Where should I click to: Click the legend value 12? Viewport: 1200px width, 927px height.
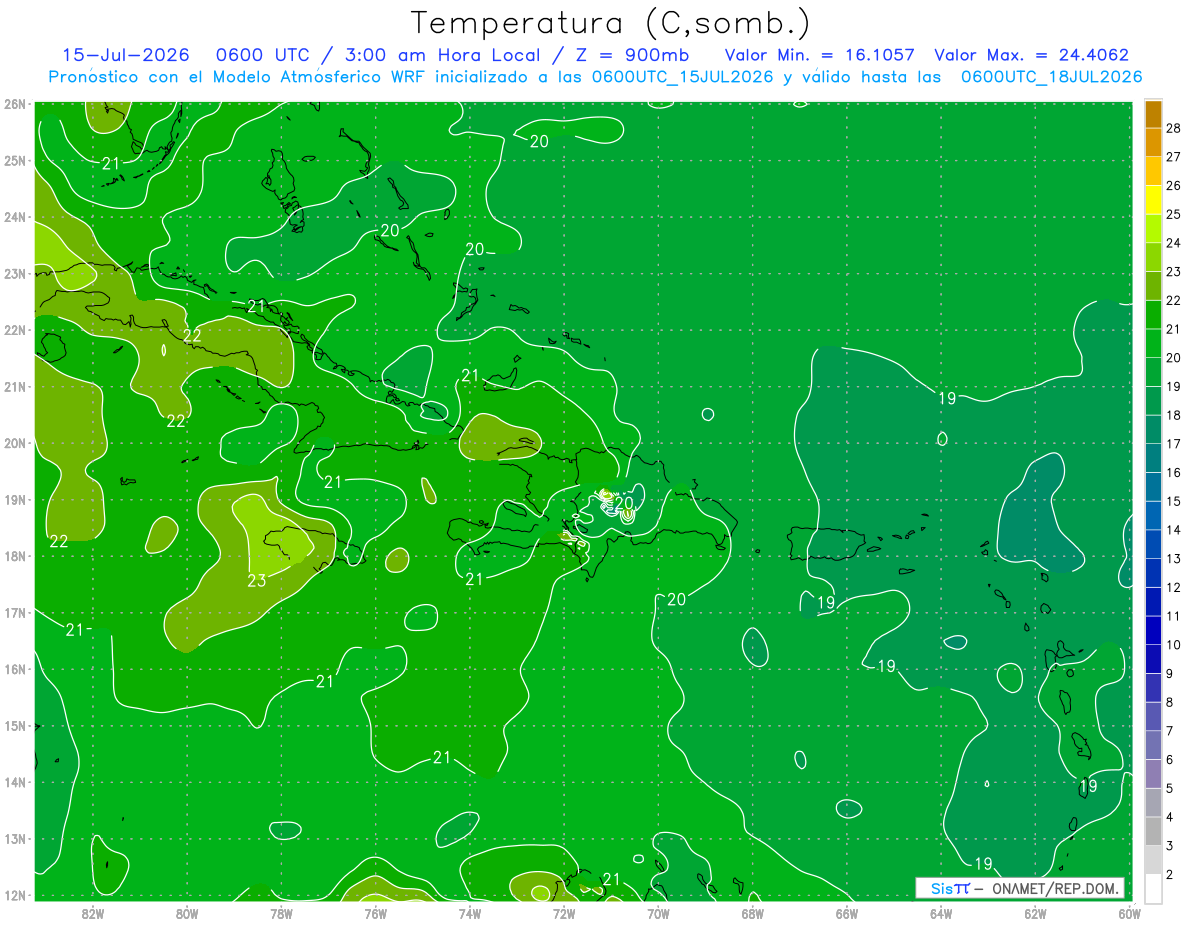[1173, 587]
